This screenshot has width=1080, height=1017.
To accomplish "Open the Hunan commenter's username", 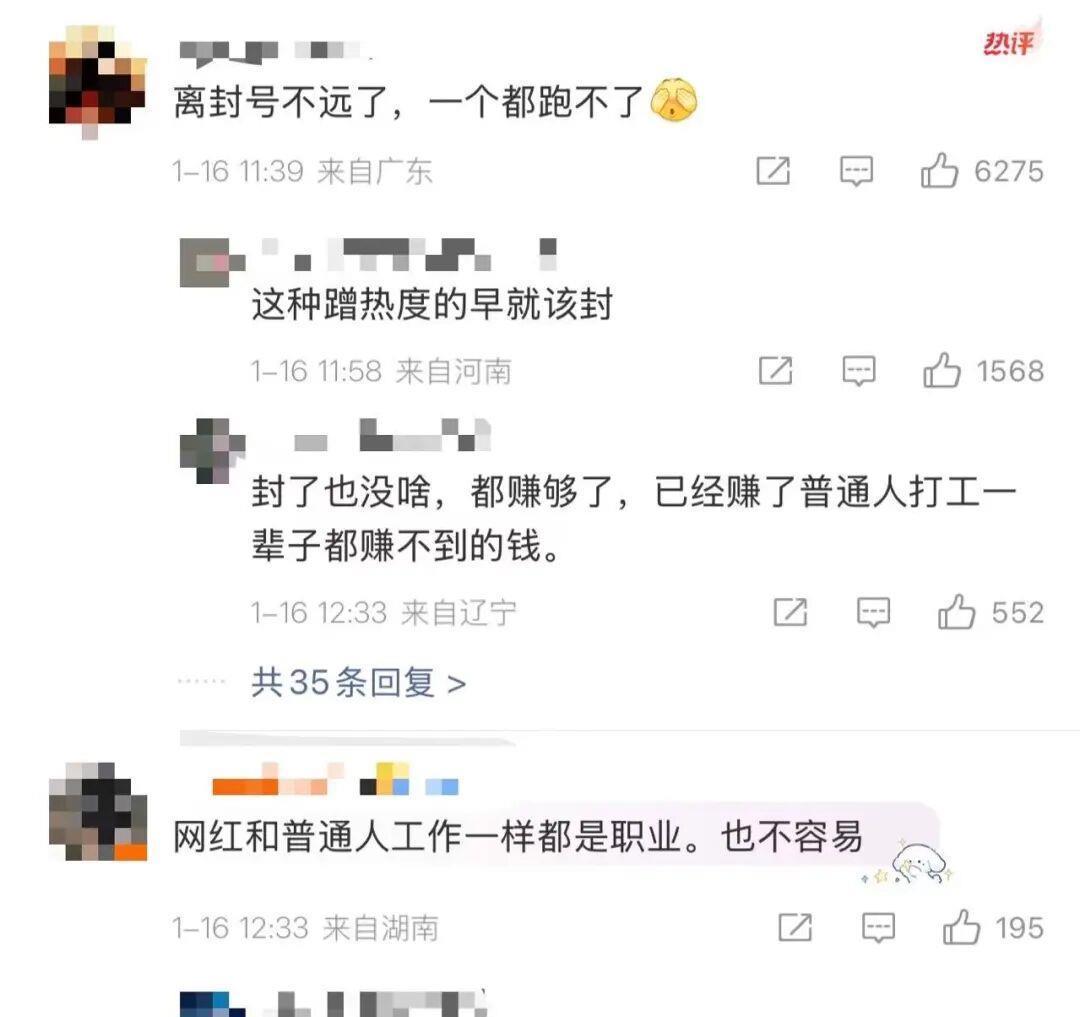I will pyautogui.click(x=335, y=779).
